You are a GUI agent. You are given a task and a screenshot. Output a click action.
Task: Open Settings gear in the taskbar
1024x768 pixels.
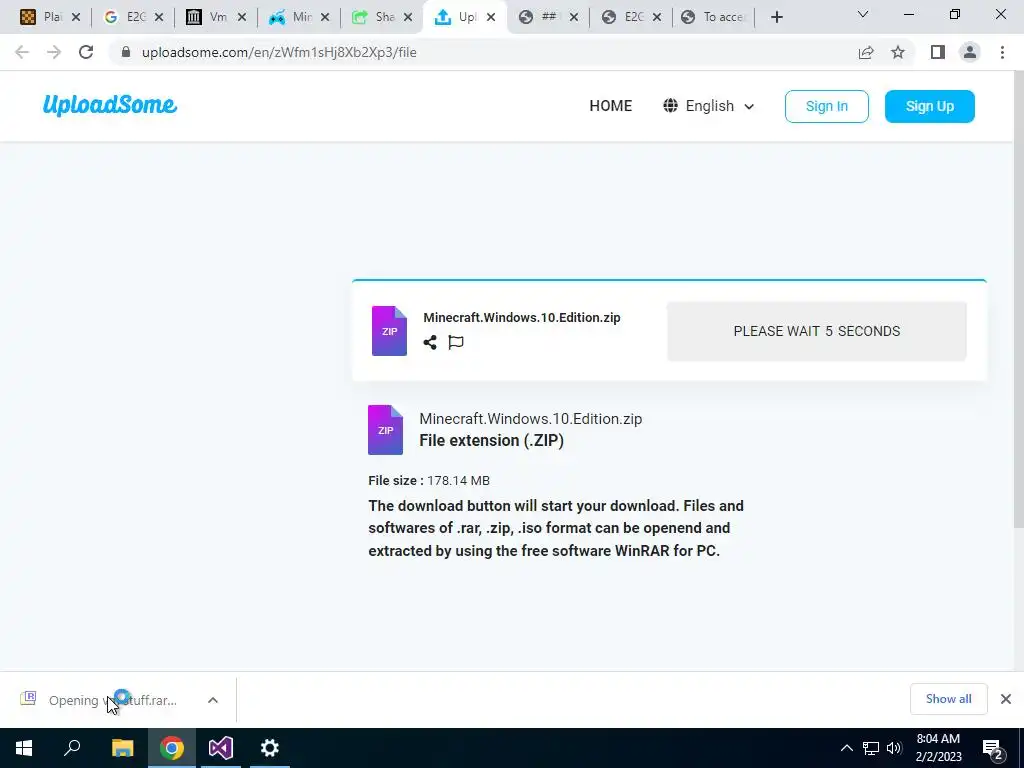tap(270, 748)
